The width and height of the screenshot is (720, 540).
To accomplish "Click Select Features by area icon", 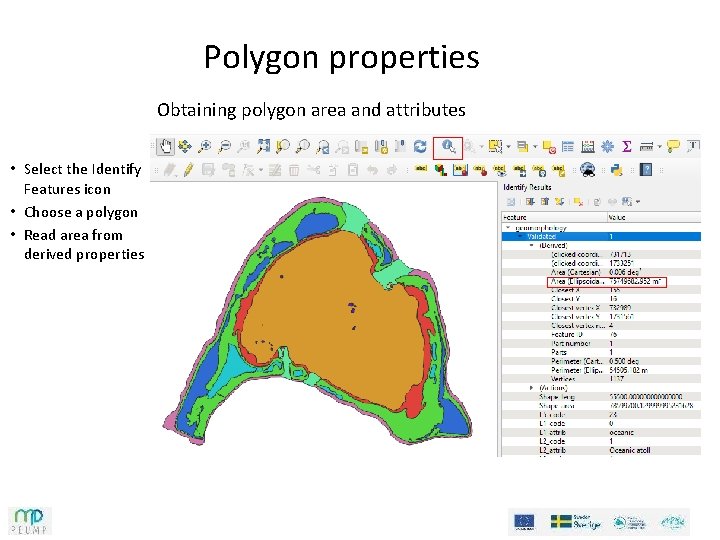I will 495,147.
